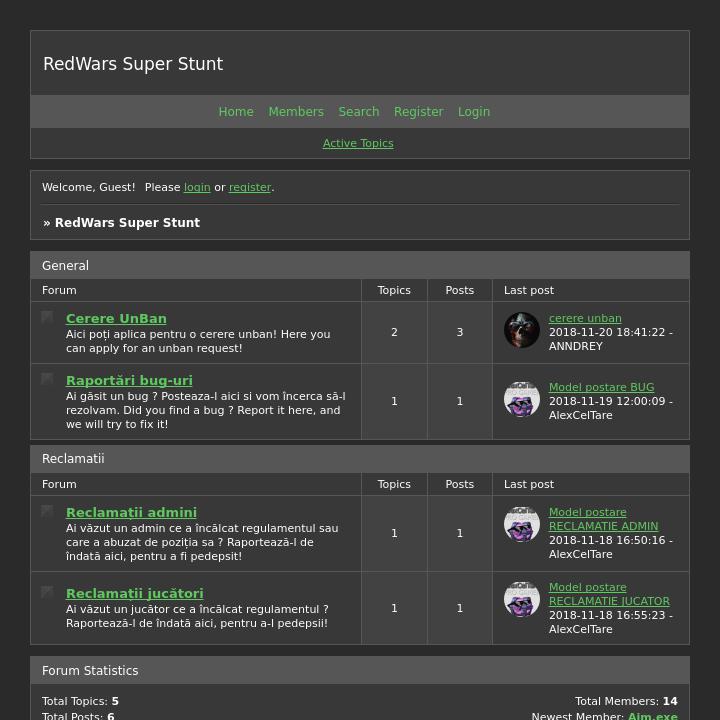Select Register in the navigation bar

pyautogui.click(x=418, y=112)
